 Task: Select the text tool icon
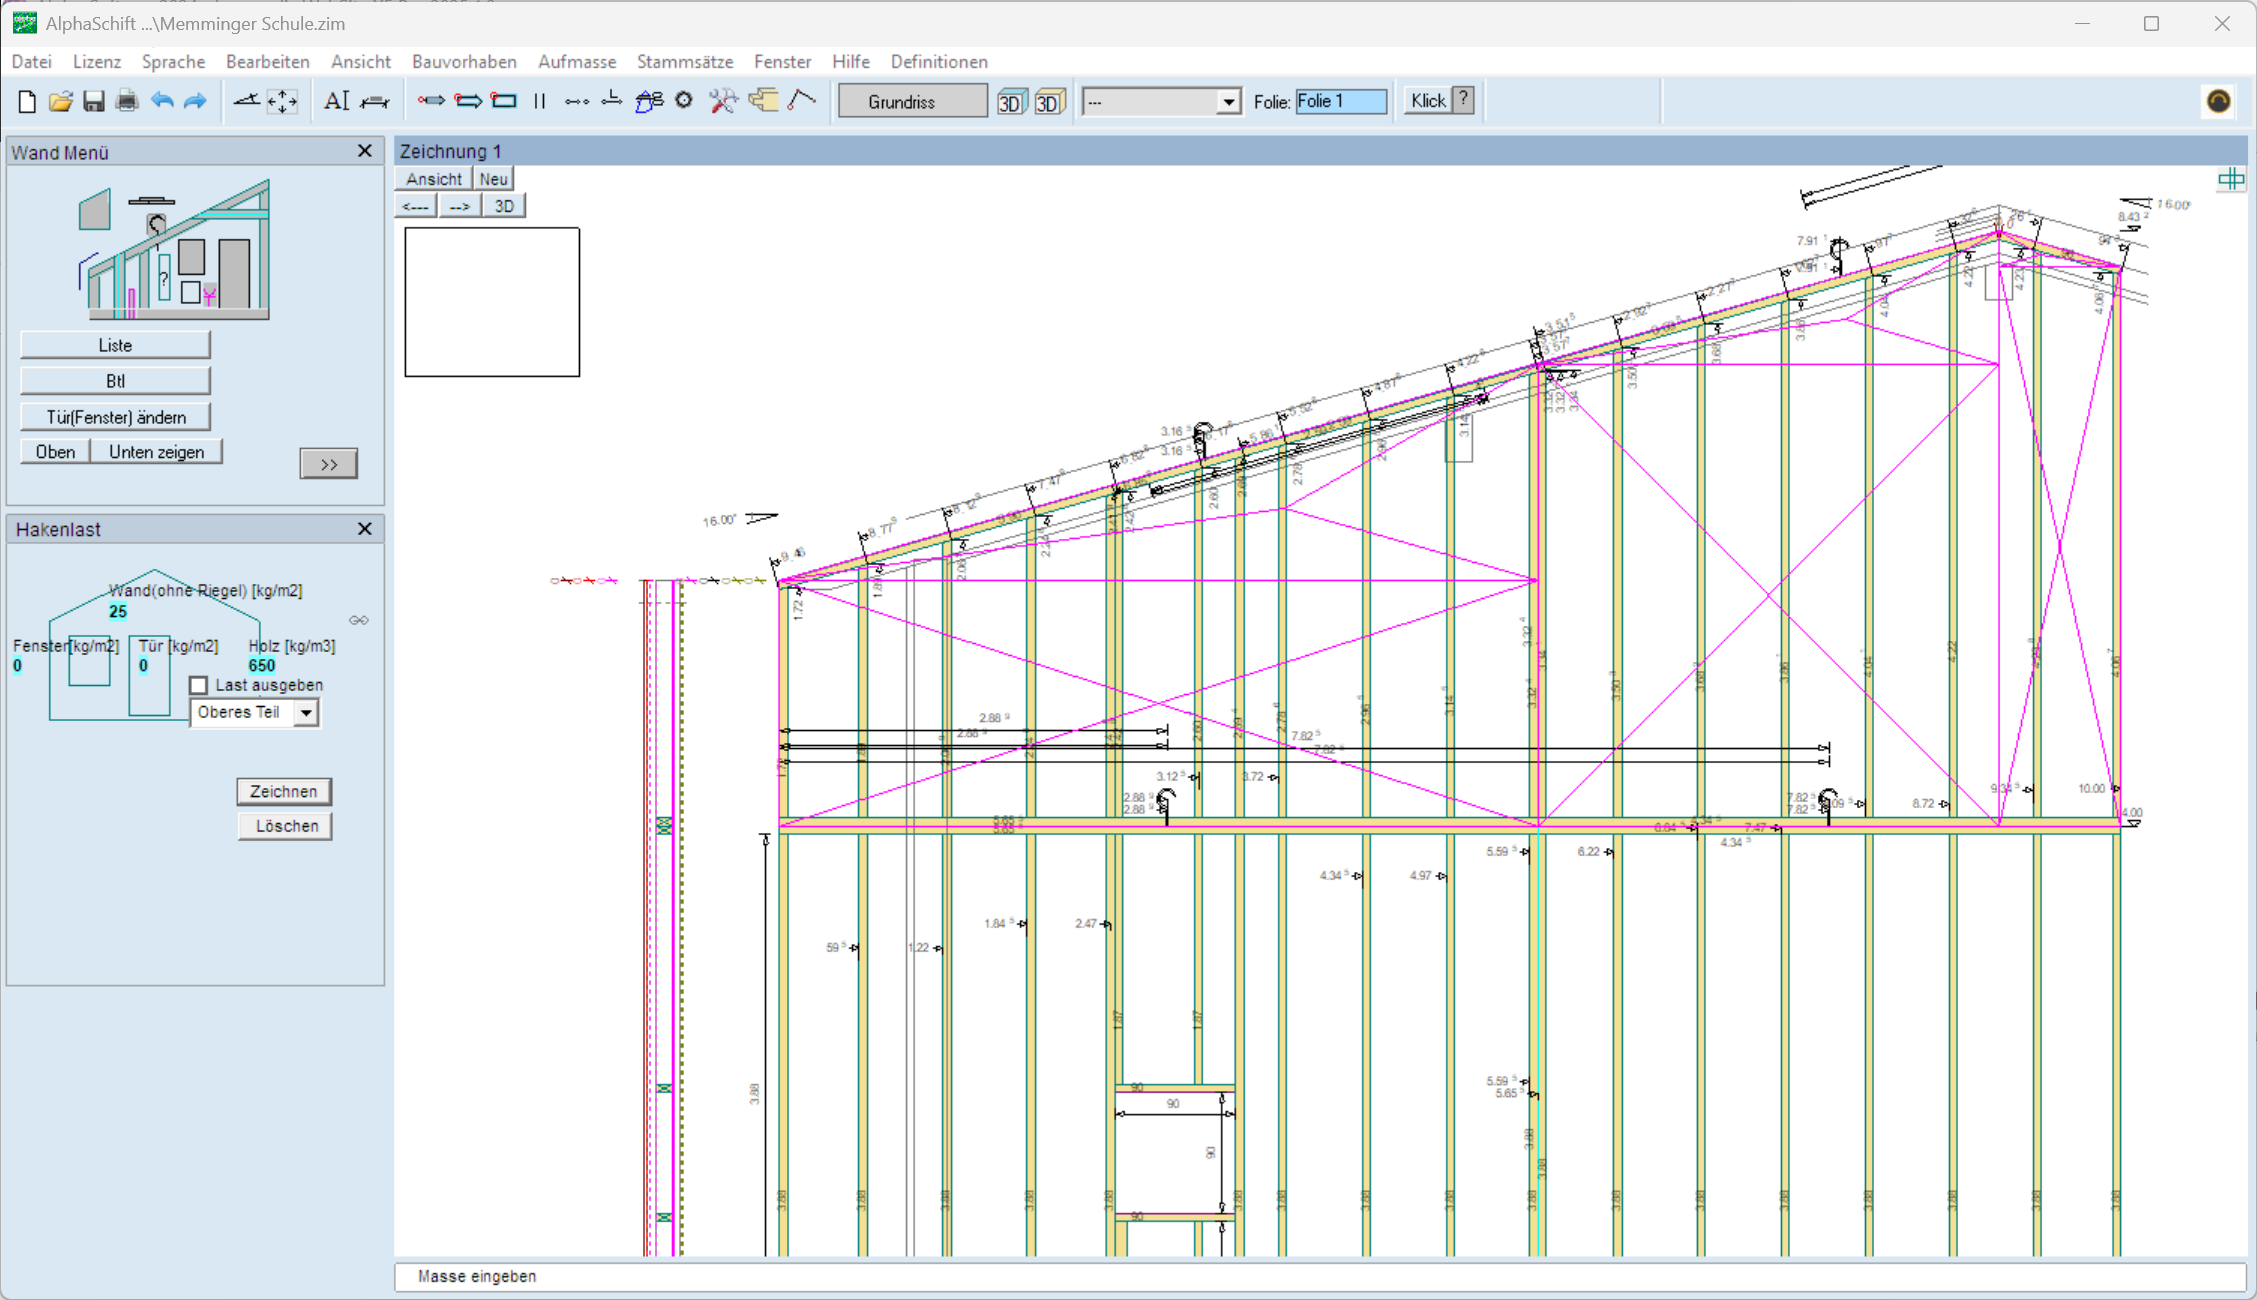[x=336, y=101]
